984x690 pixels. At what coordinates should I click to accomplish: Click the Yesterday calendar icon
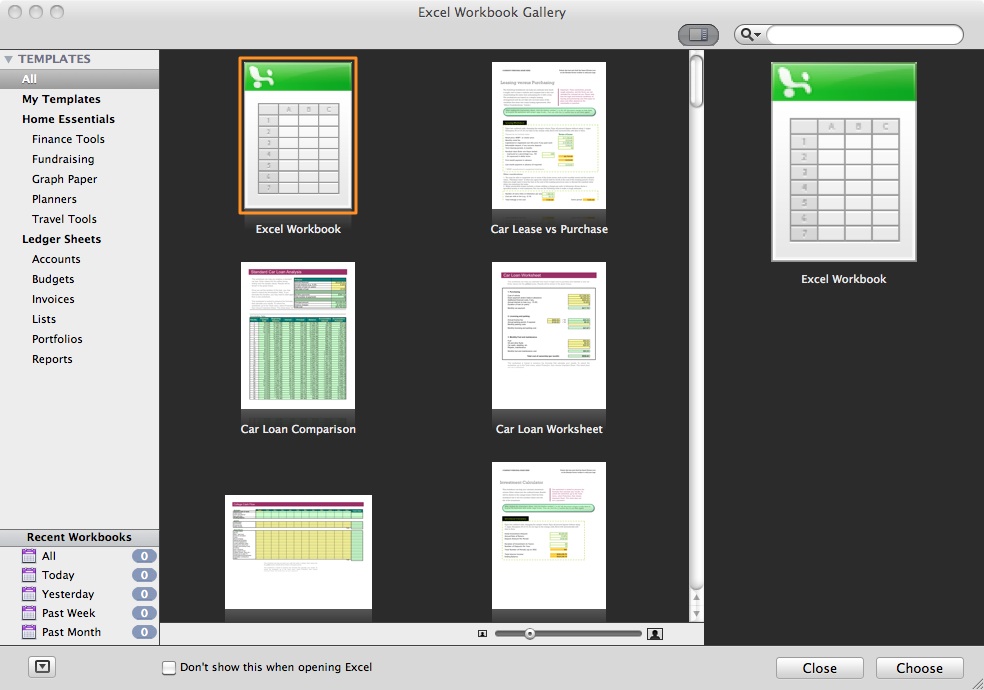[x=29, y=593]
